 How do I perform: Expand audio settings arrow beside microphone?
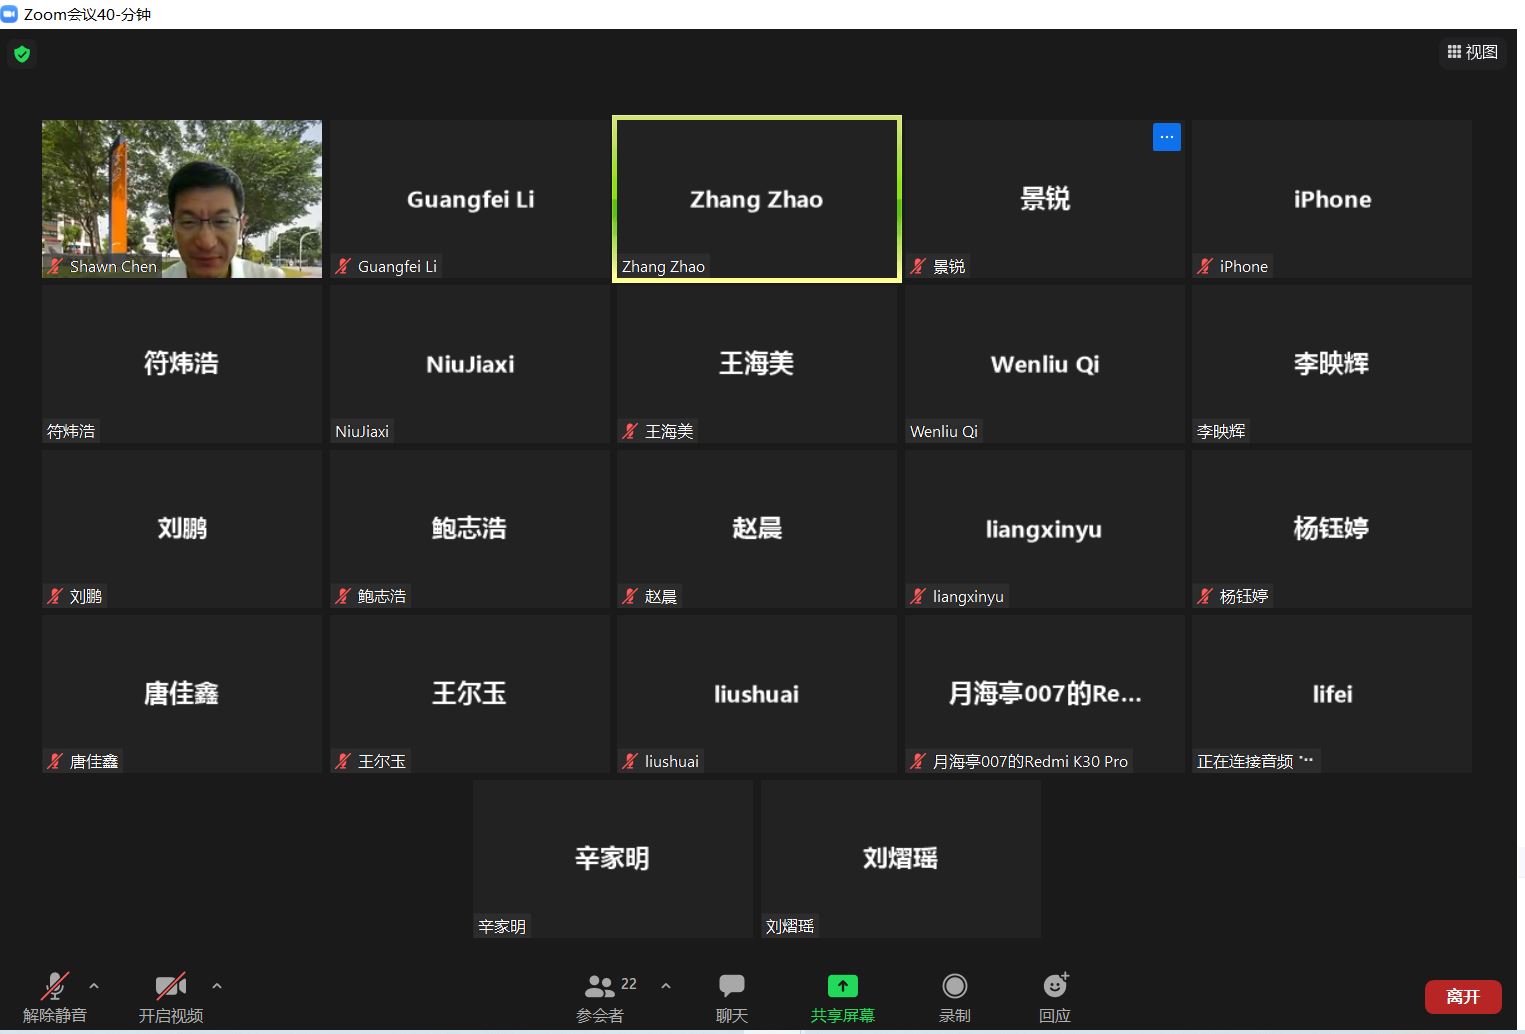pos(94,986)
